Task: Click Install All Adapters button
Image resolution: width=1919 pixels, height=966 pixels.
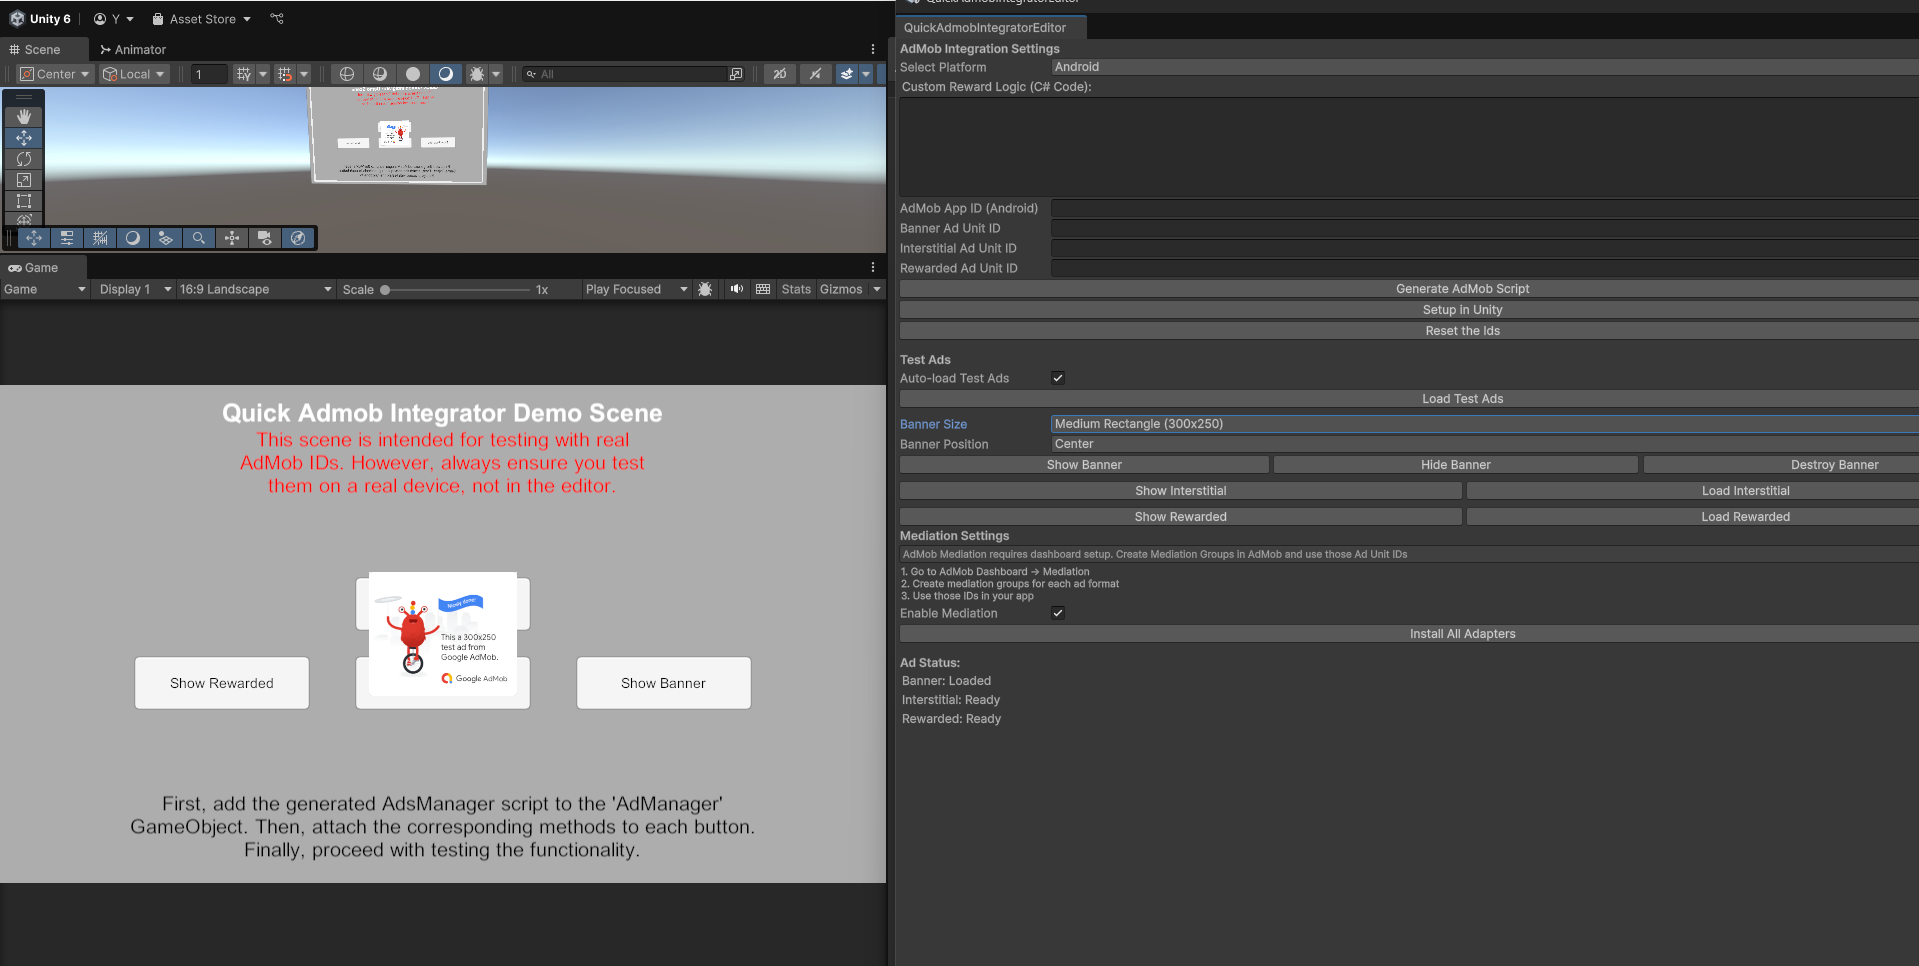Action: coord(1409,634)
